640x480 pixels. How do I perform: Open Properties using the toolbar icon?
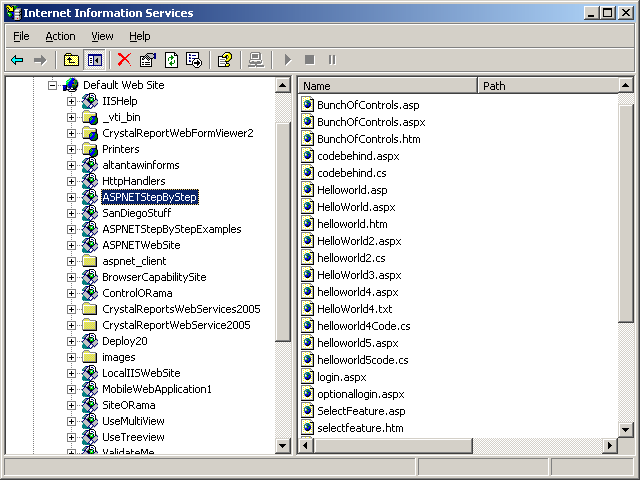pos(148,60)
